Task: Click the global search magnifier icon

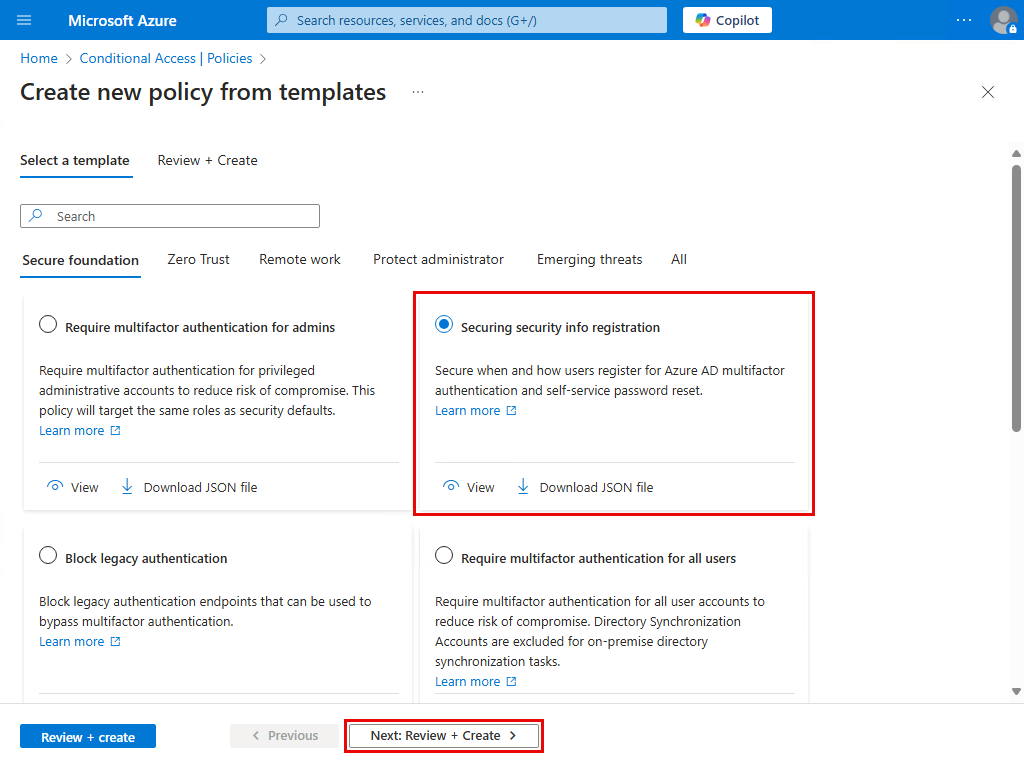Action: pyautogui.click(x=281, y=20)
